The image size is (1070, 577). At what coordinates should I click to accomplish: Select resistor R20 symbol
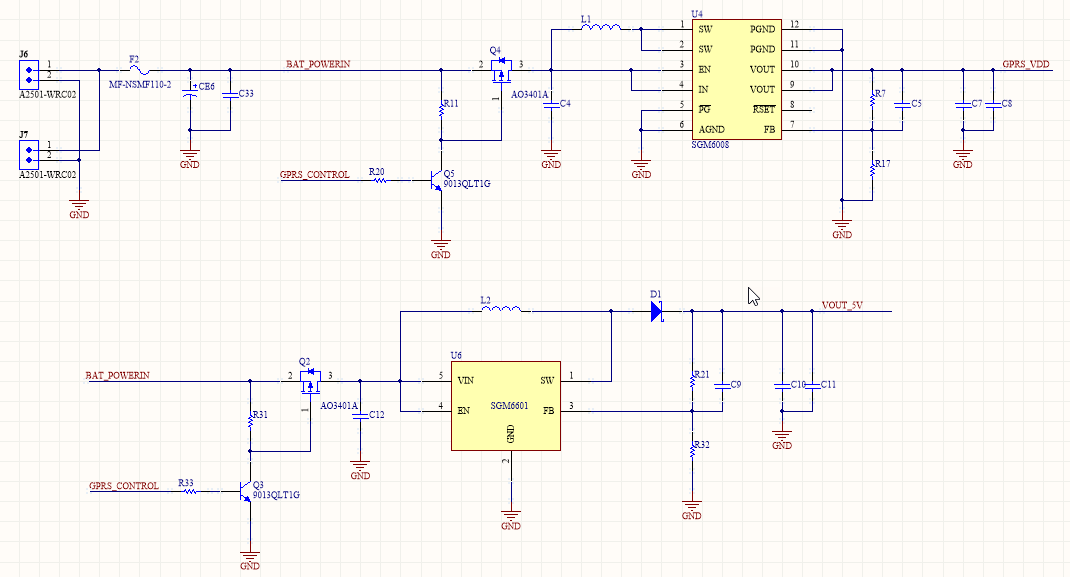tap(379, 180)
